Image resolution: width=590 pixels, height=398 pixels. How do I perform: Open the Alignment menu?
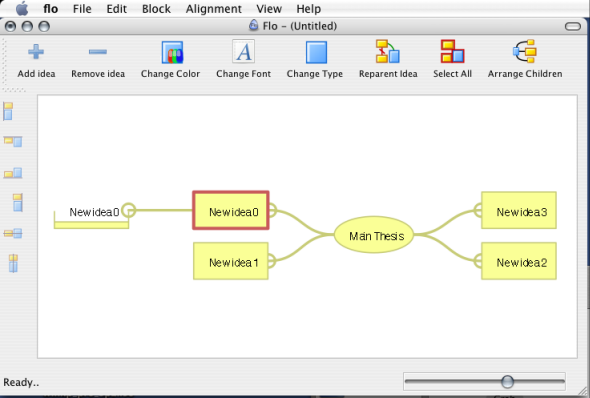coord(213,9)
